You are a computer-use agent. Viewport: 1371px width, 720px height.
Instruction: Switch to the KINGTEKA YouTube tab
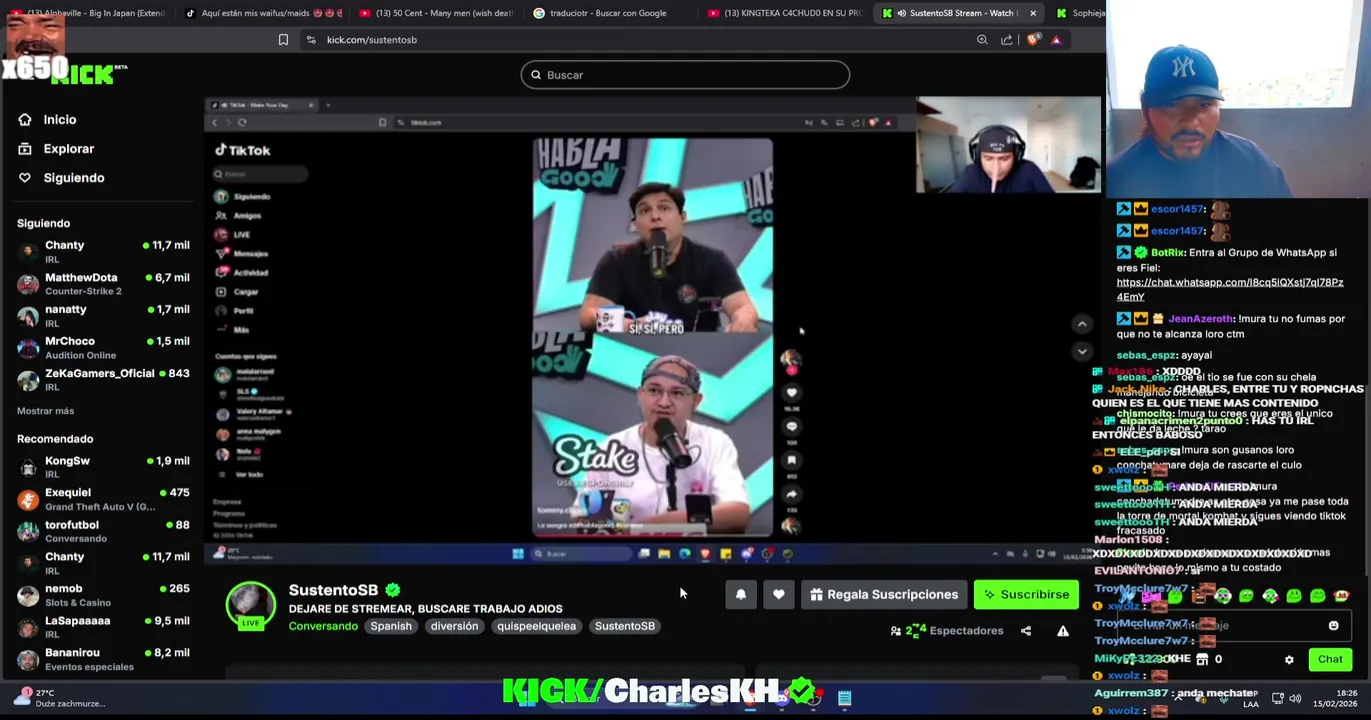point(785,13)
